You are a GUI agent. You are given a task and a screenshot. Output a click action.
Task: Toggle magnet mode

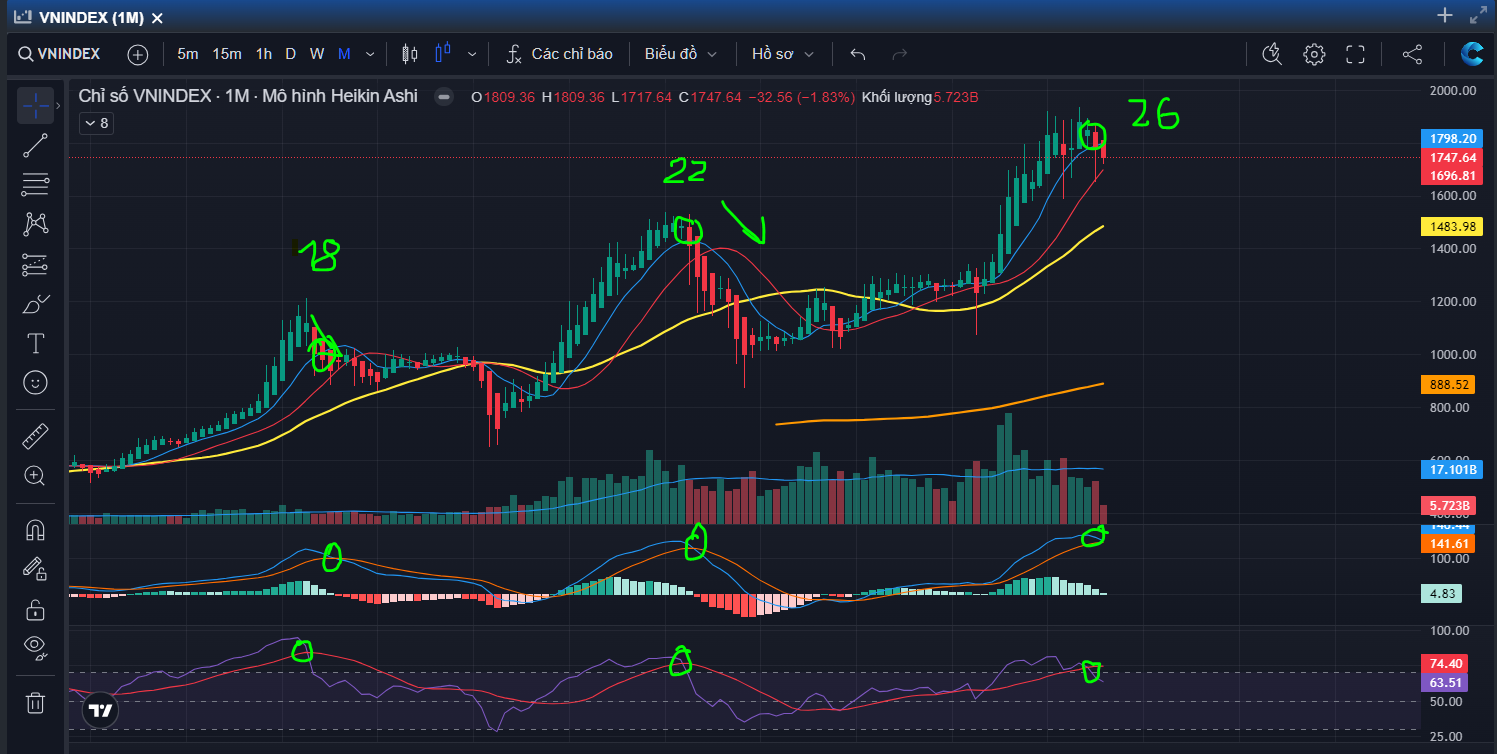35,530
